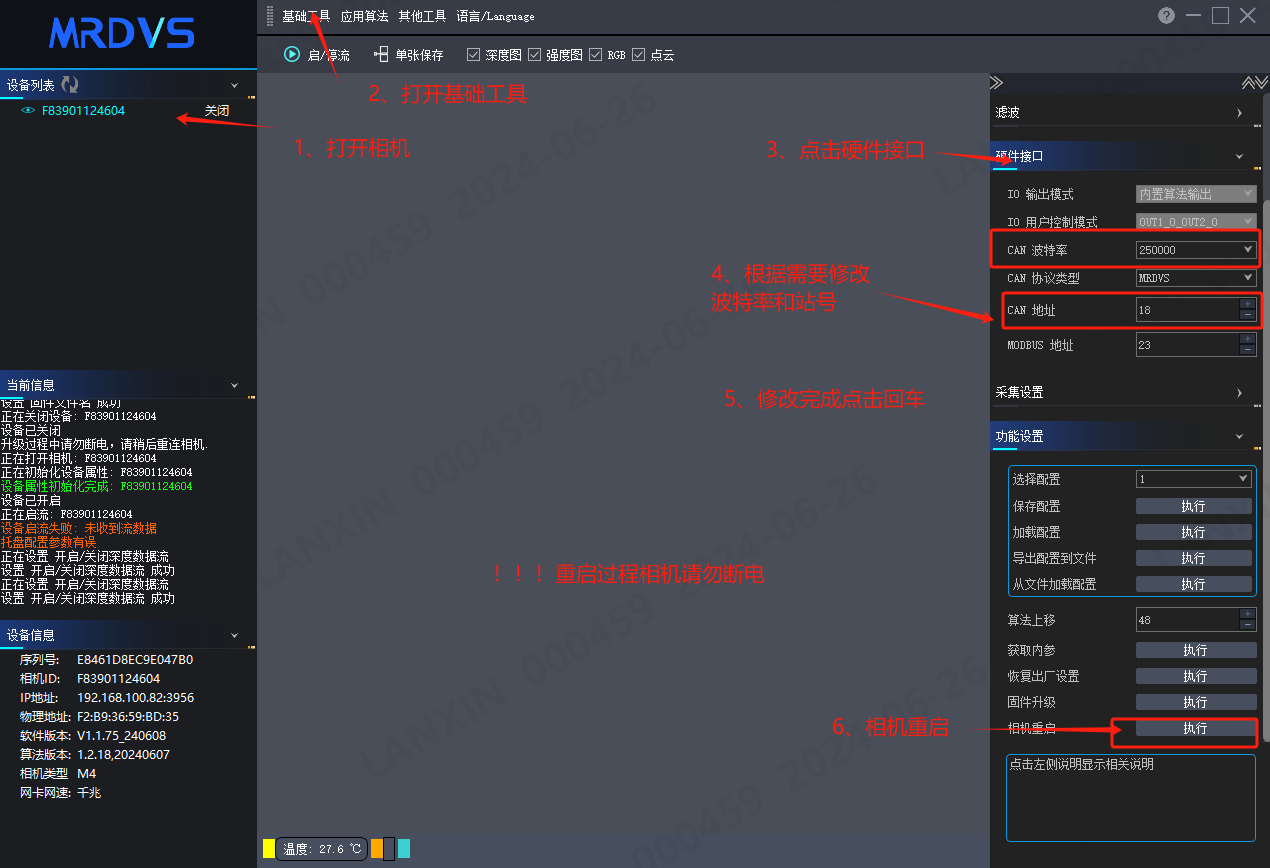Decrement the MODBUS 地址 value
Screen dimensions: 1270x868
tap(1247, 350)
